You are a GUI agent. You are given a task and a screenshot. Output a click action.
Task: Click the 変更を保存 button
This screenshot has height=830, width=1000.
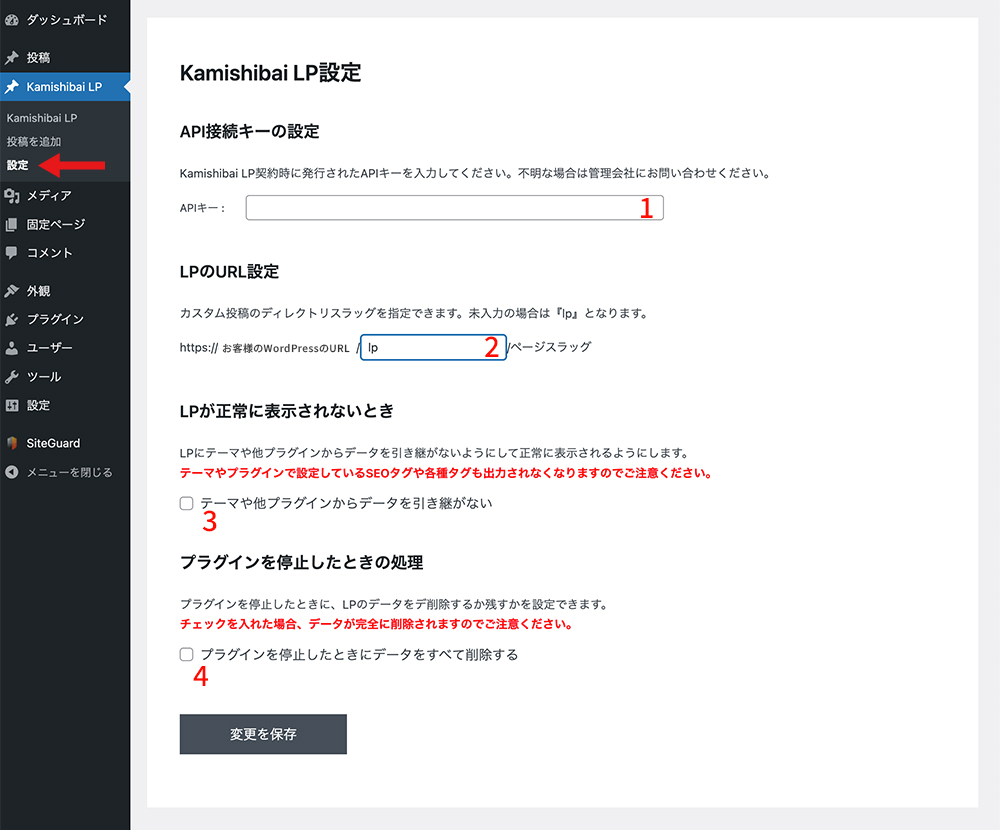263,734
